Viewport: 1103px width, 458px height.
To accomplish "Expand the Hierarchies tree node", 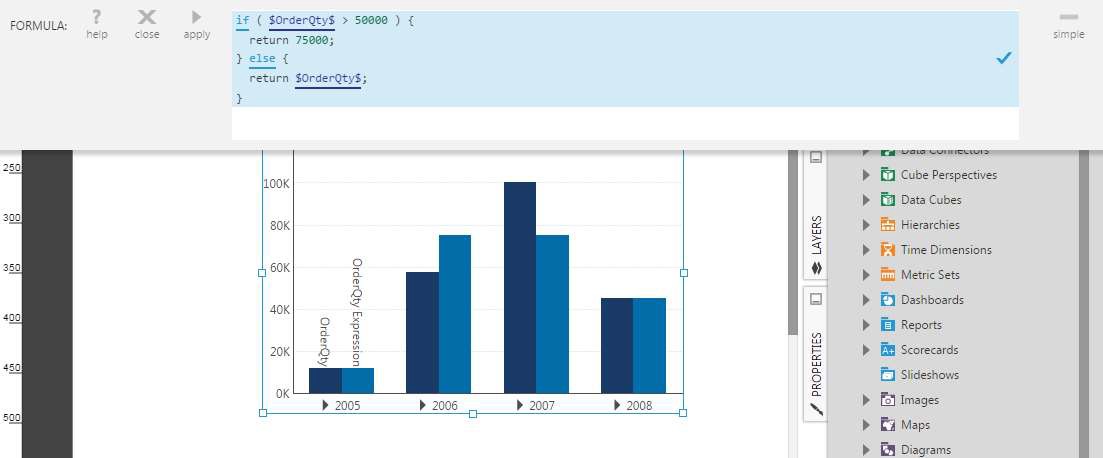I will 866,225.
